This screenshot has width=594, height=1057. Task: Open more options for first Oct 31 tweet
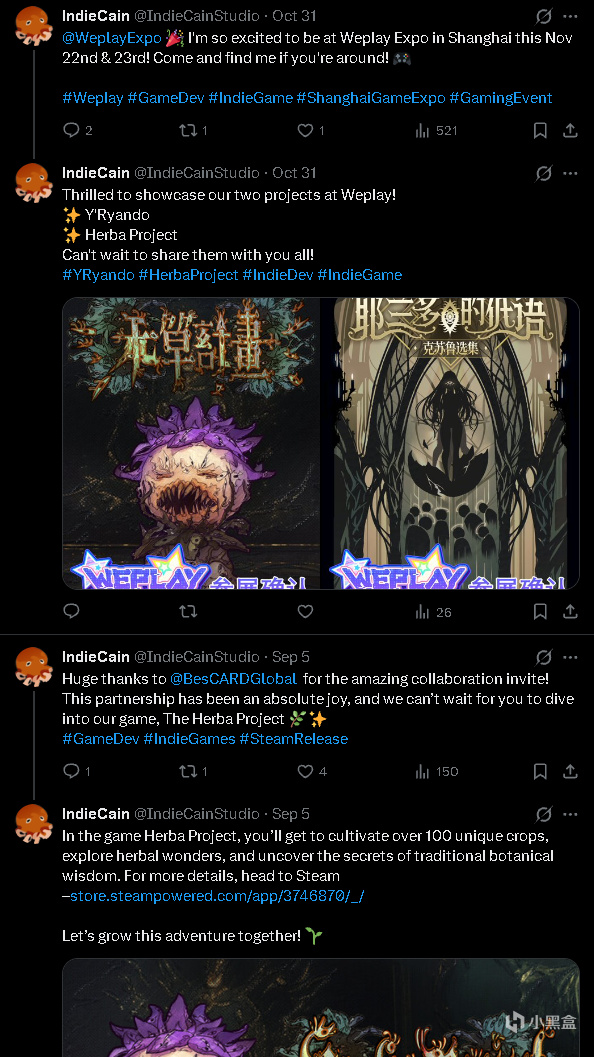point(570,16)
